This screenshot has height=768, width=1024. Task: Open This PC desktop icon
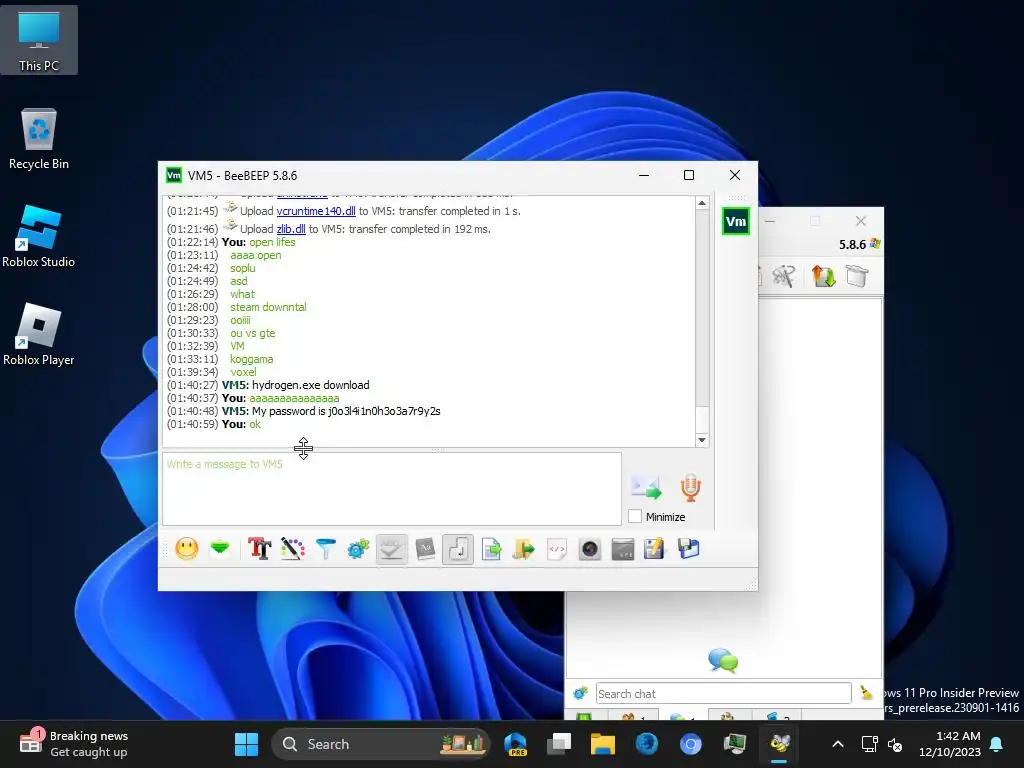click(x=39, y=40)
